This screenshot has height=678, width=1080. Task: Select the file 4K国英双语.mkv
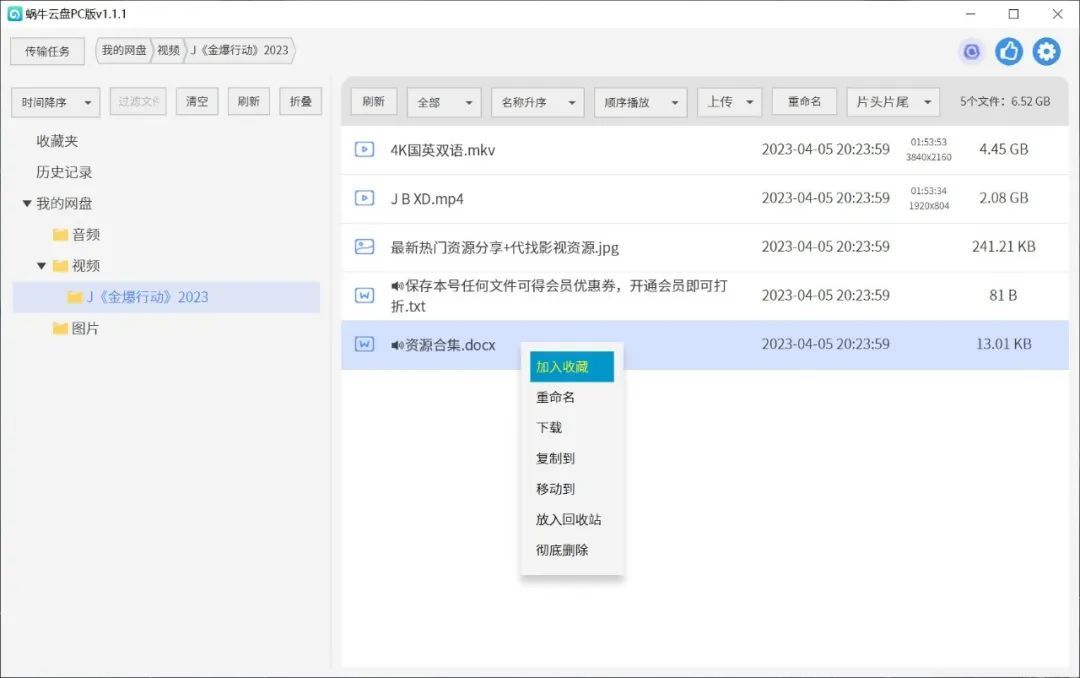443,150
